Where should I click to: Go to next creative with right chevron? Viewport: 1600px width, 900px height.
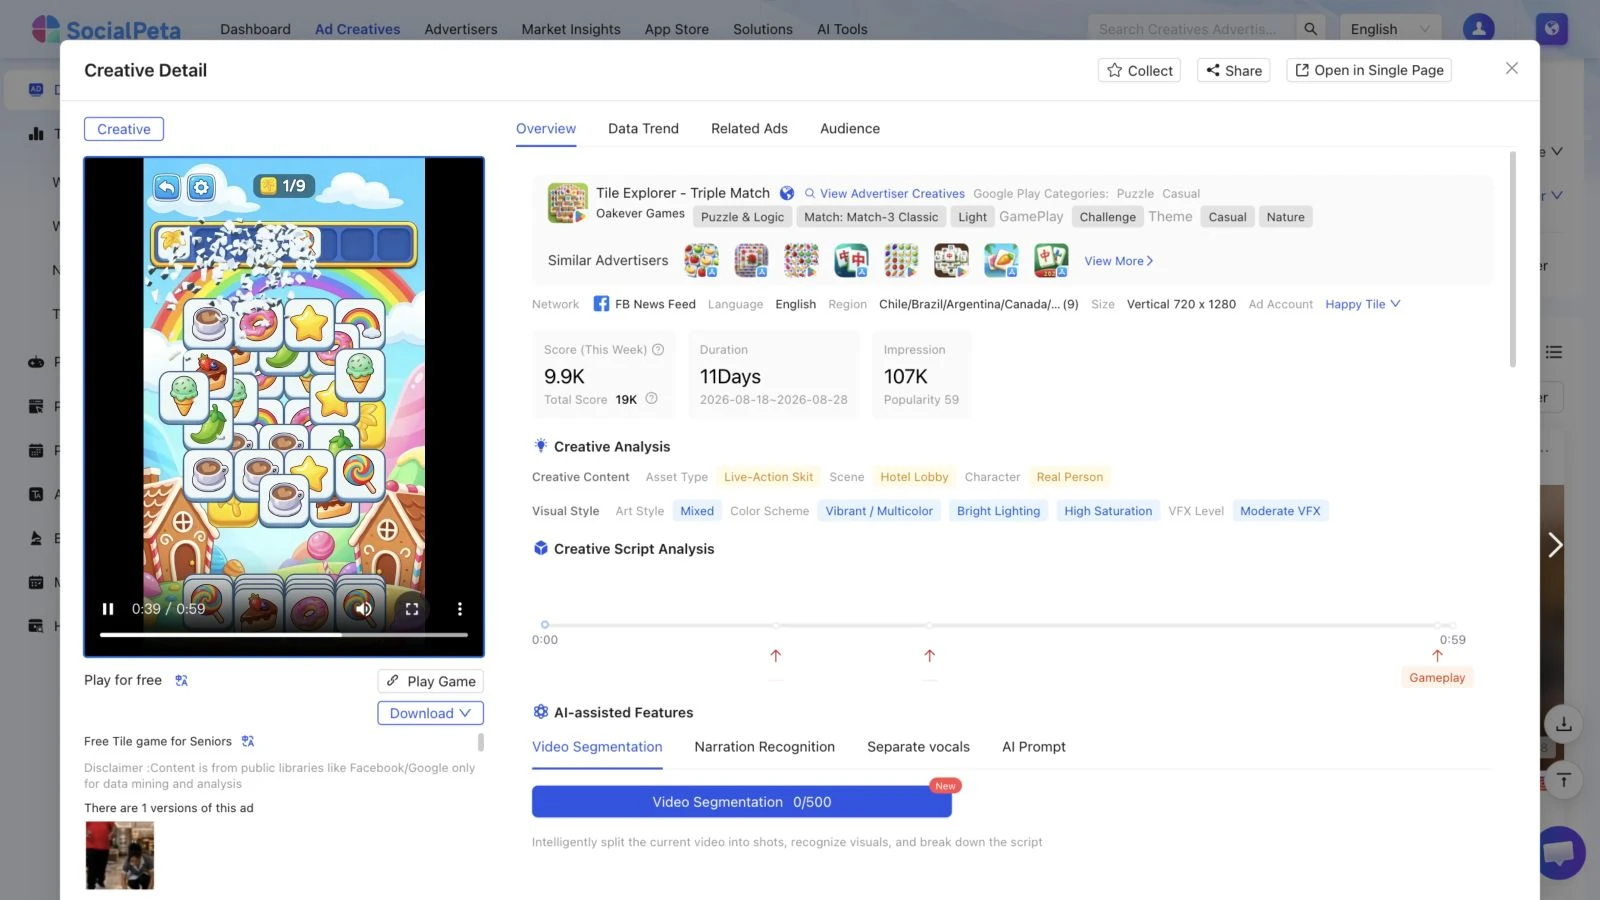(x=1554, y=545)
